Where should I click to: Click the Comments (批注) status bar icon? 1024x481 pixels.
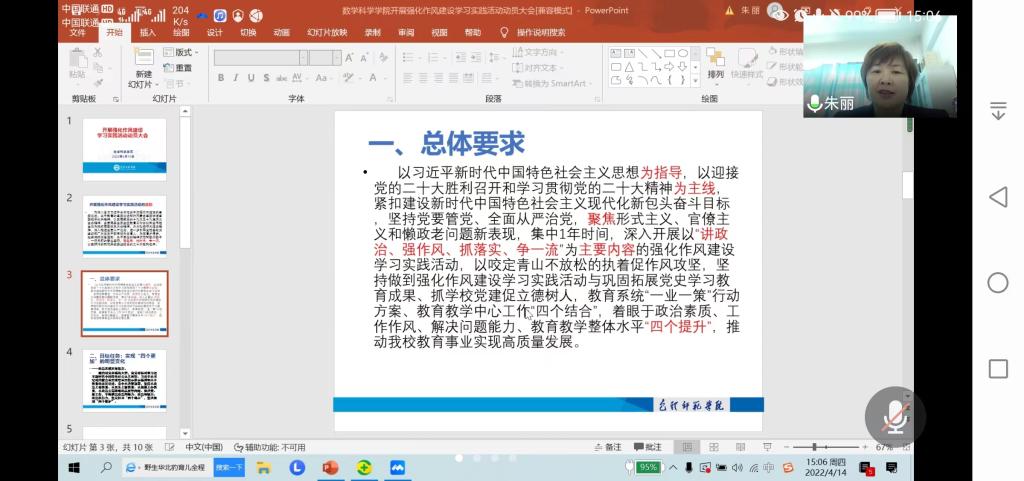click(648, 447)
